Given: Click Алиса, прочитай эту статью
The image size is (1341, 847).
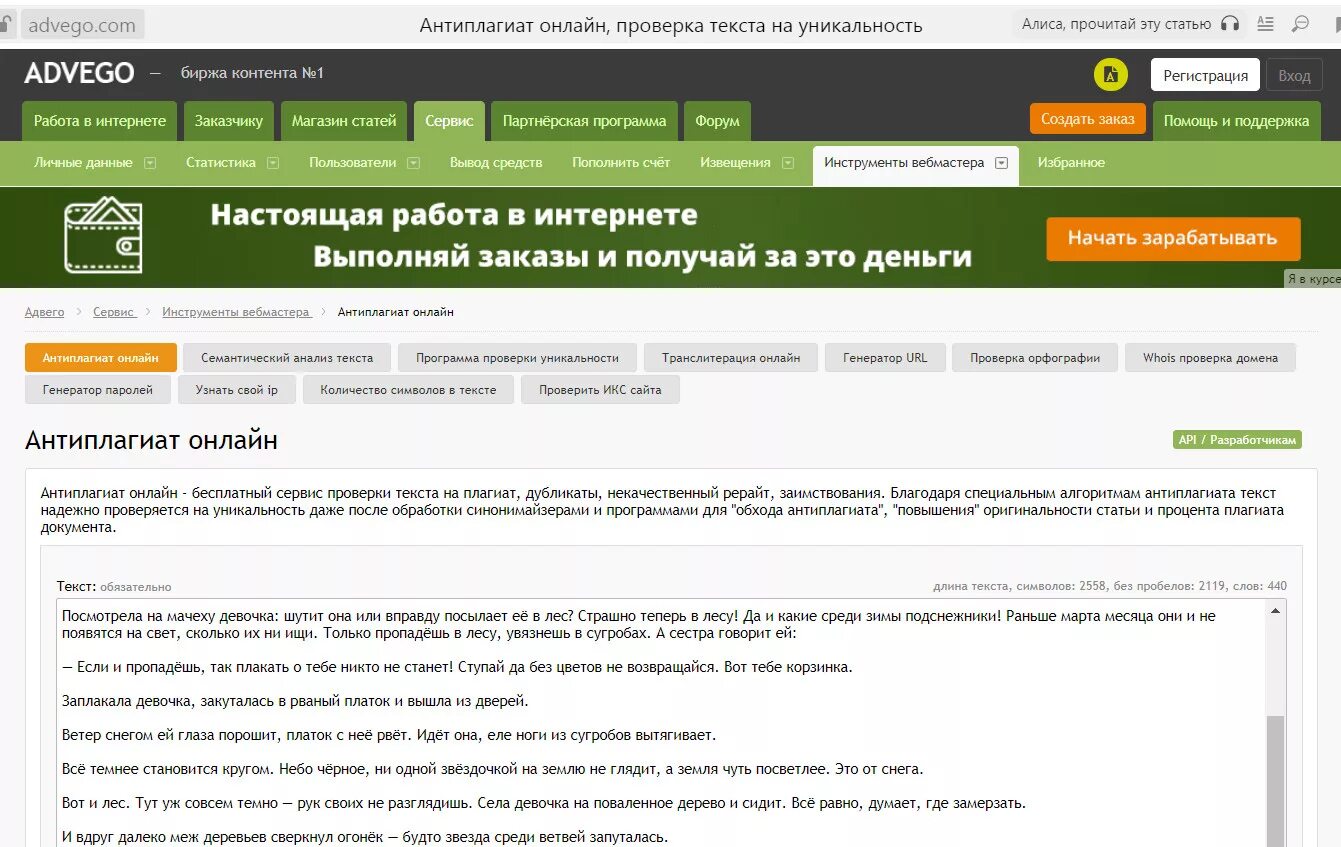Looking at the screenshot, I should coord(1116,24).
